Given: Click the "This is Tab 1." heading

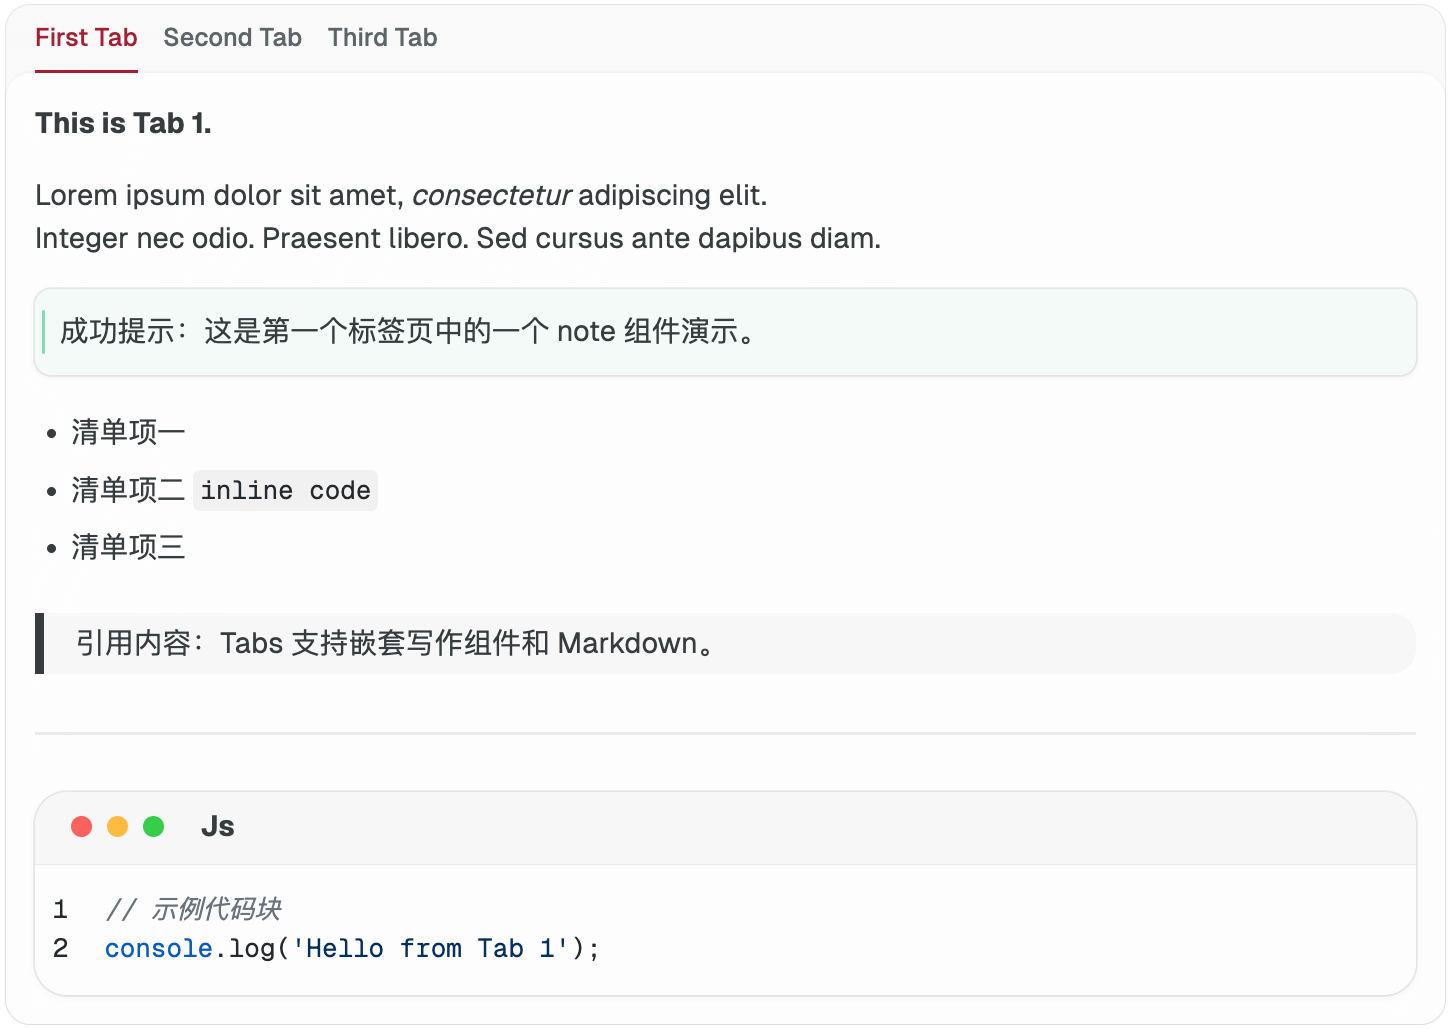Looking at the screenshot, I should pyautogui.click(x=123, y=123).
